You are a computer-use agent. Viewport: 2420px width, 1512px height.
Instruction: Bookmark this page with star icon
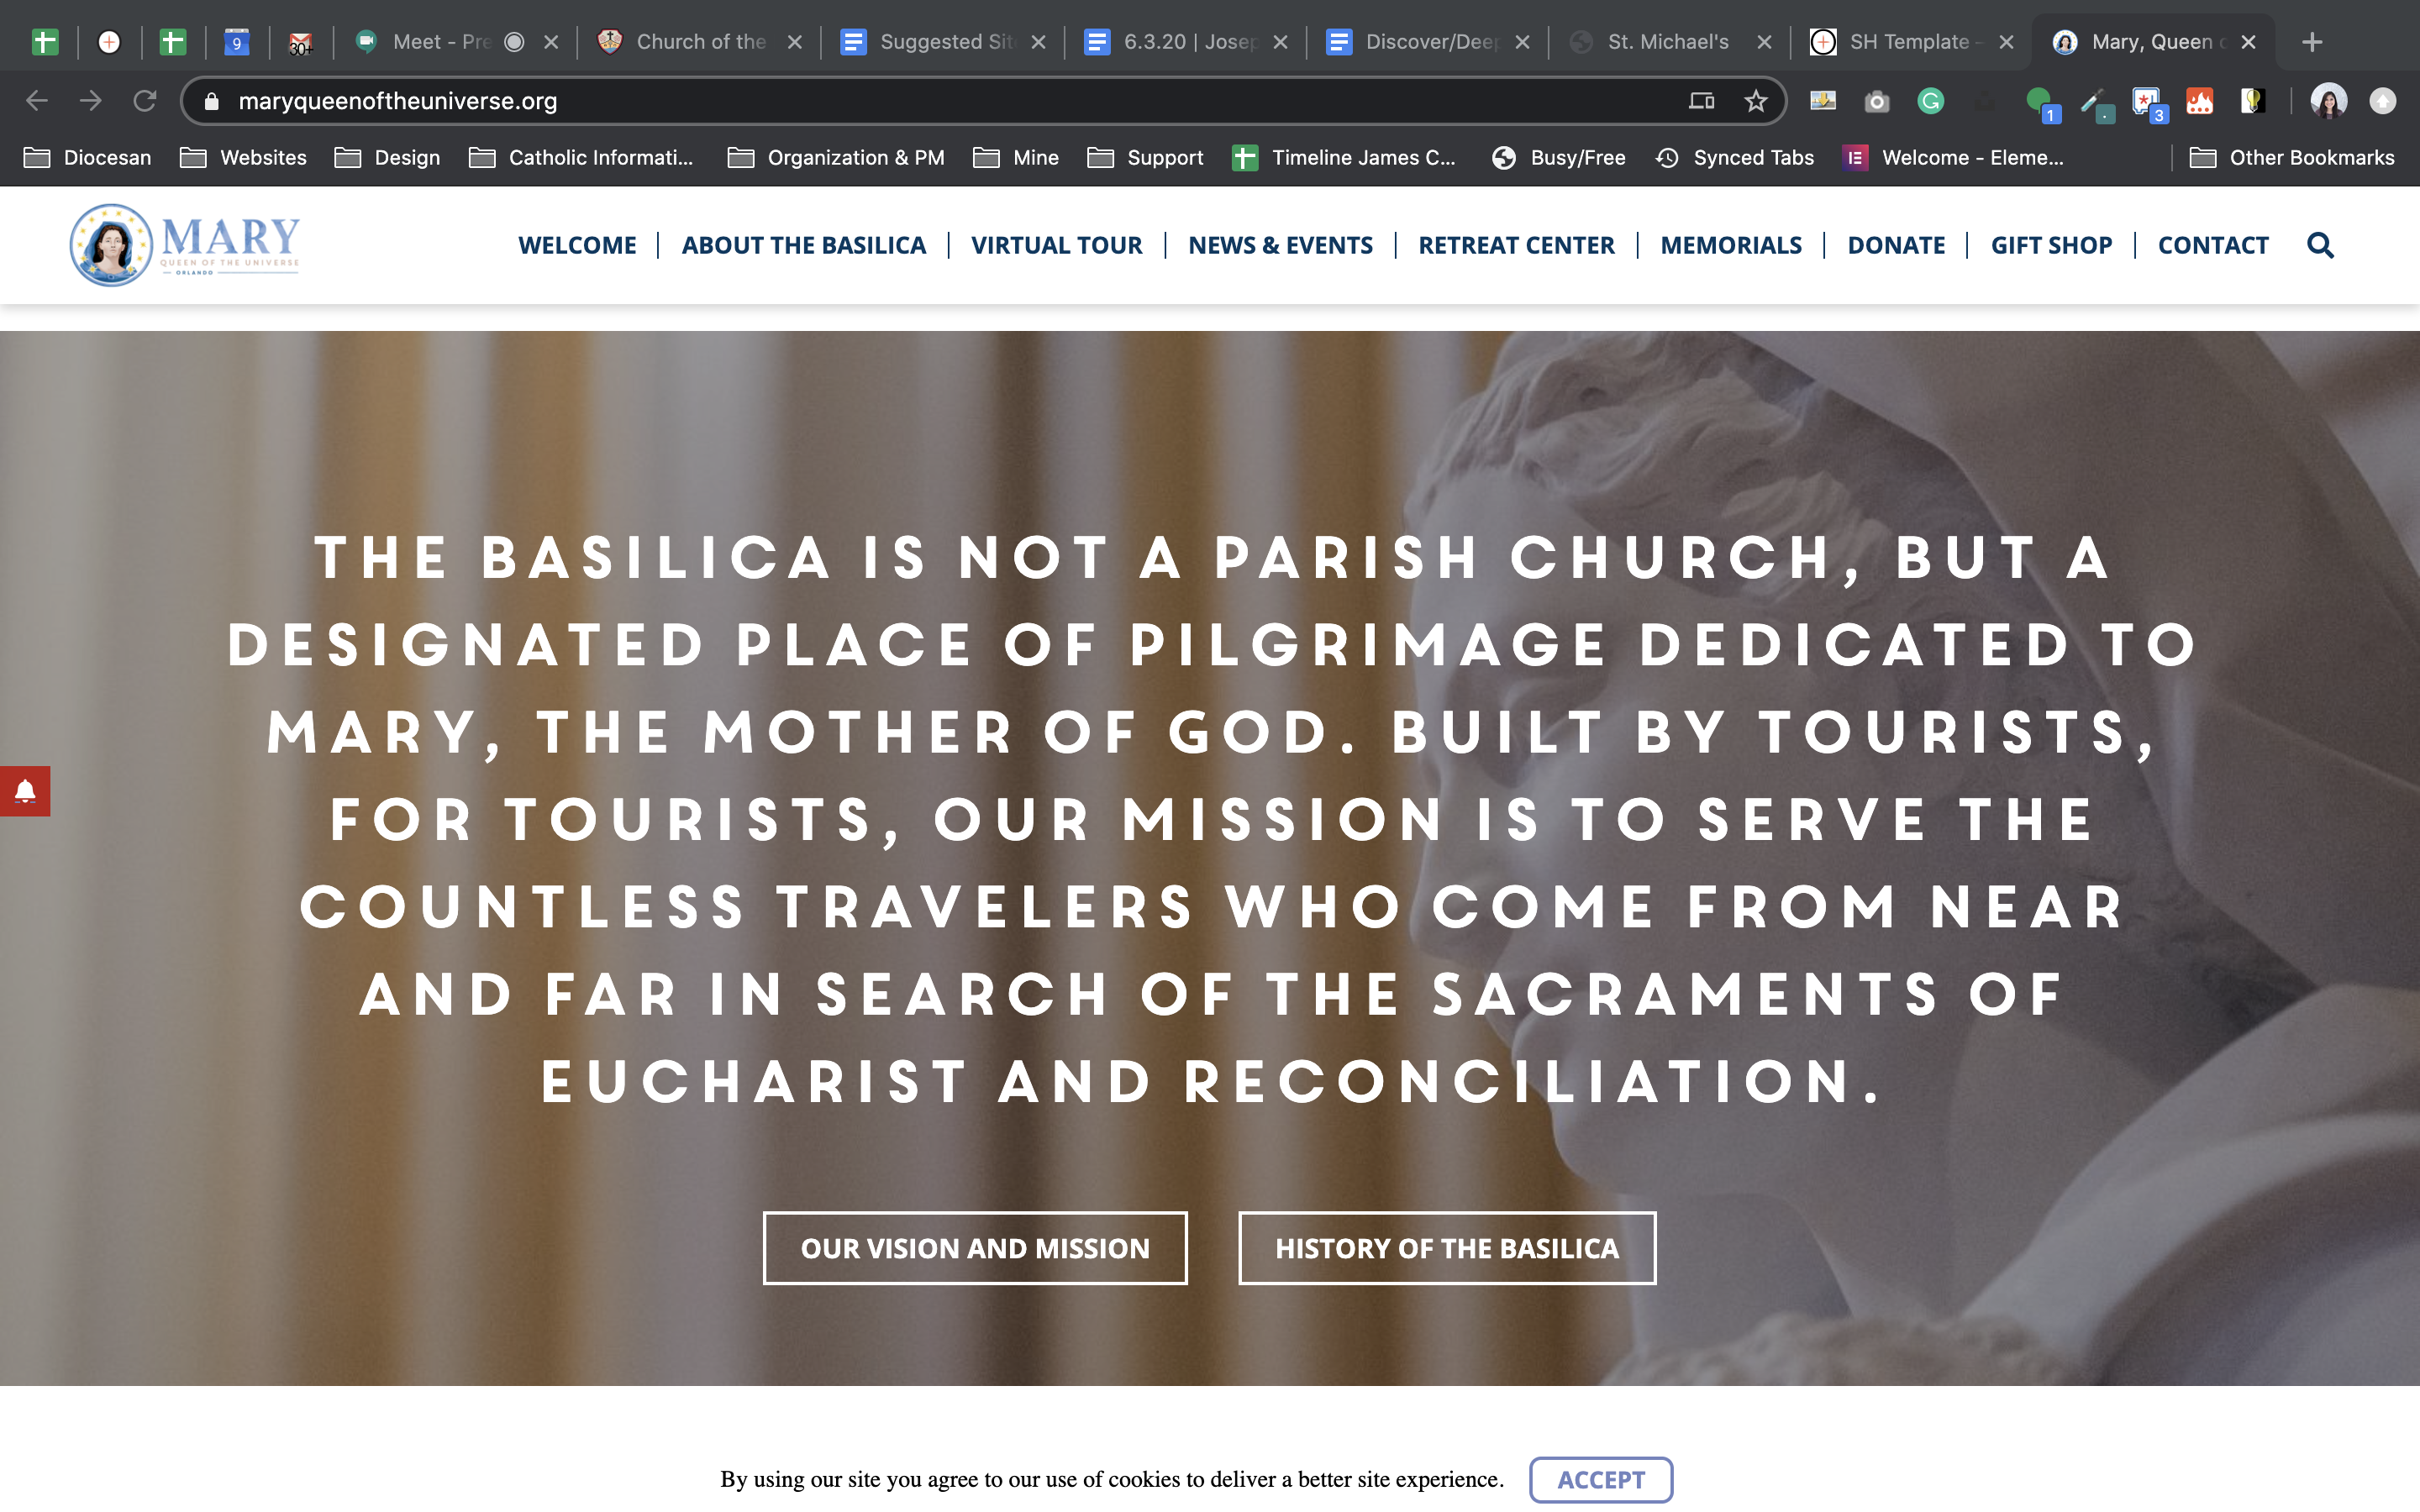tap(1755, 101)
